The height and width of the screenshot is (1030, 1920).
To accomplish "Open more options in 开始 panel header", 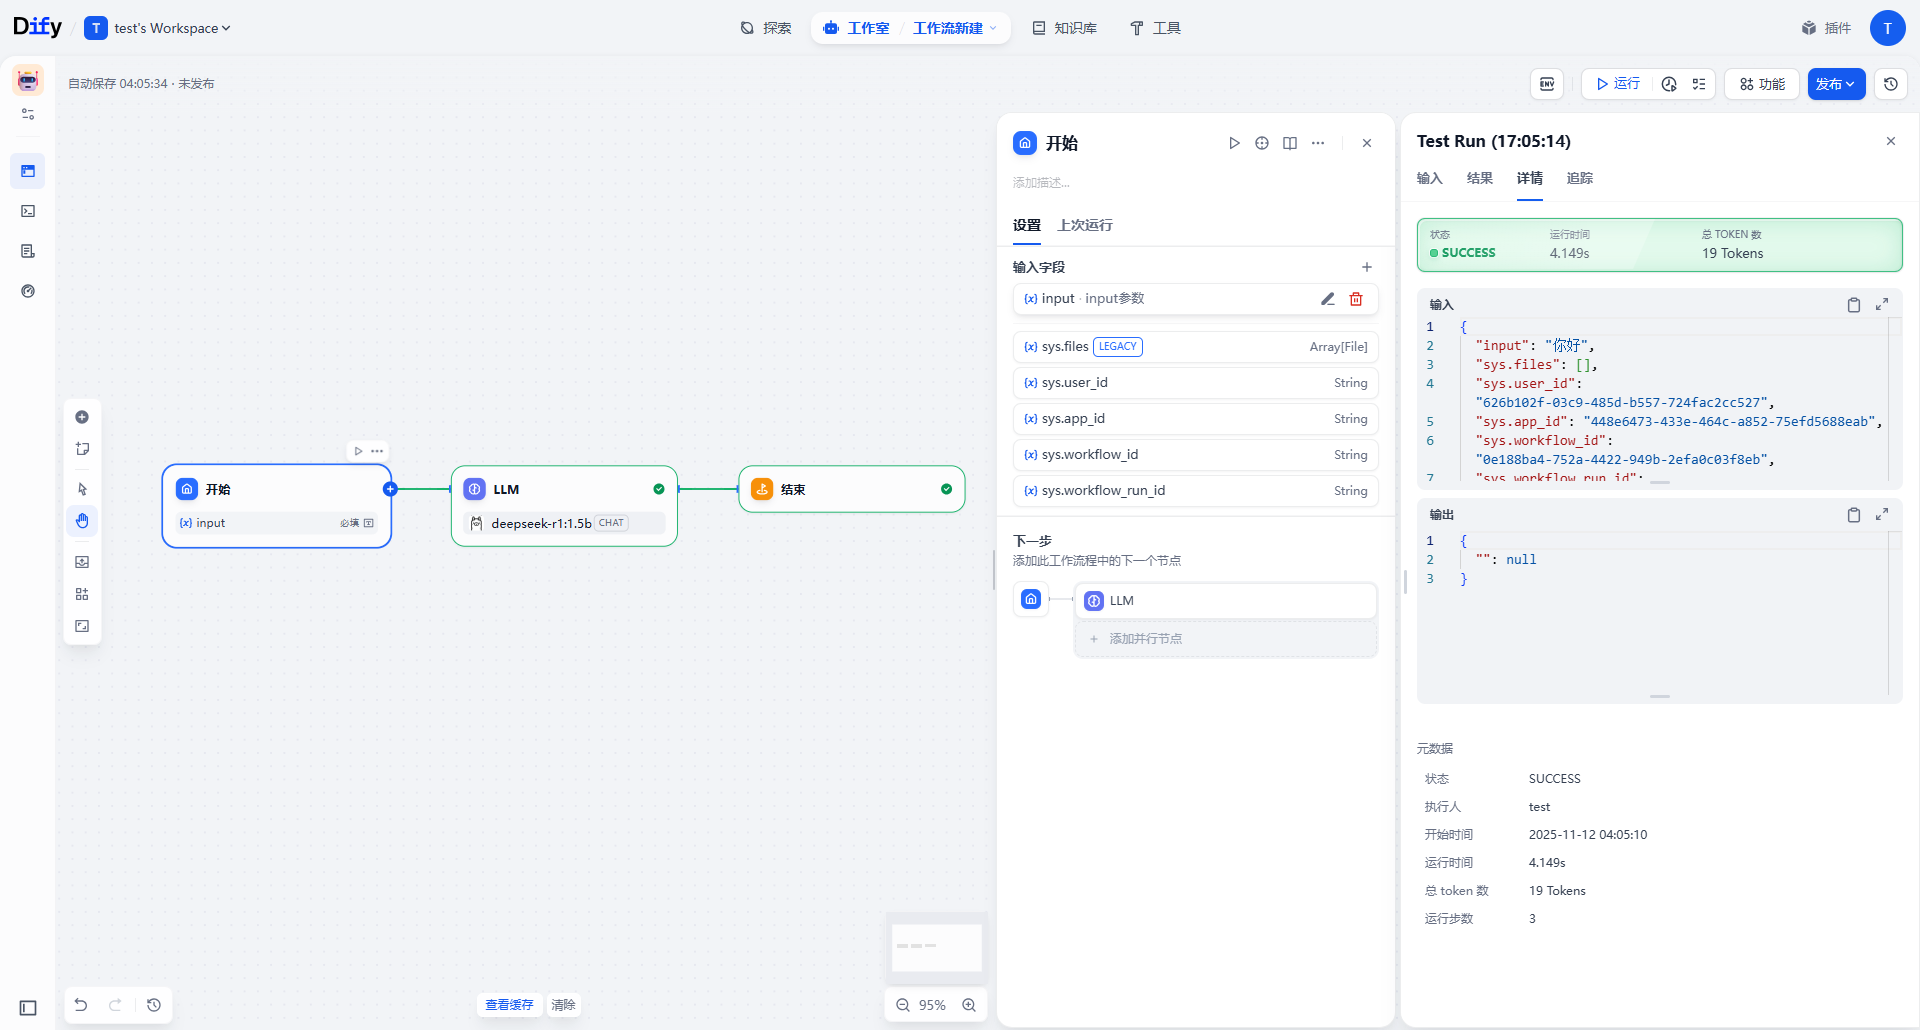I will click(1318, 143).
